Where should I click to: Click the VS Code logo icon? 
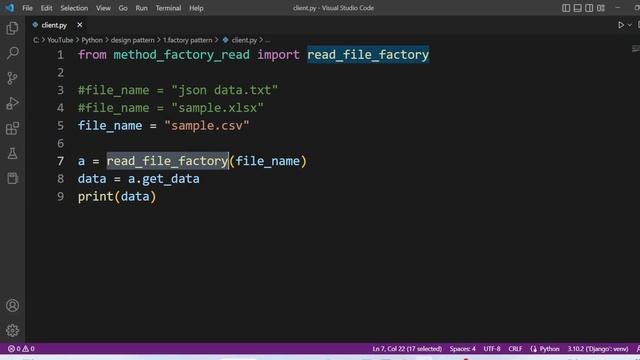(x=9, y=8)
